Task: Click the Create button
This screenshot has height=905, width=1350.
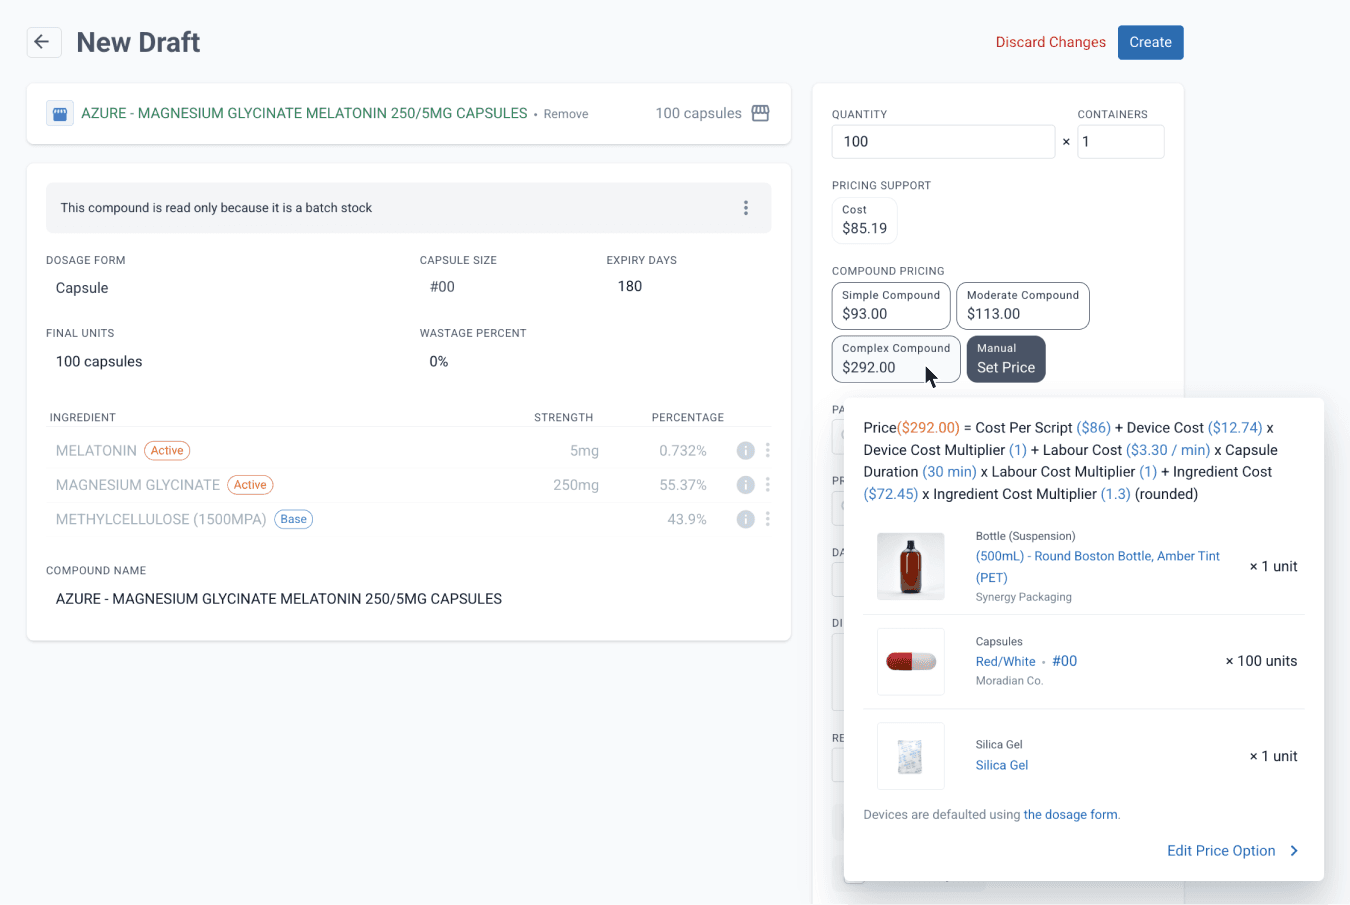Action: click(1150, 42)
